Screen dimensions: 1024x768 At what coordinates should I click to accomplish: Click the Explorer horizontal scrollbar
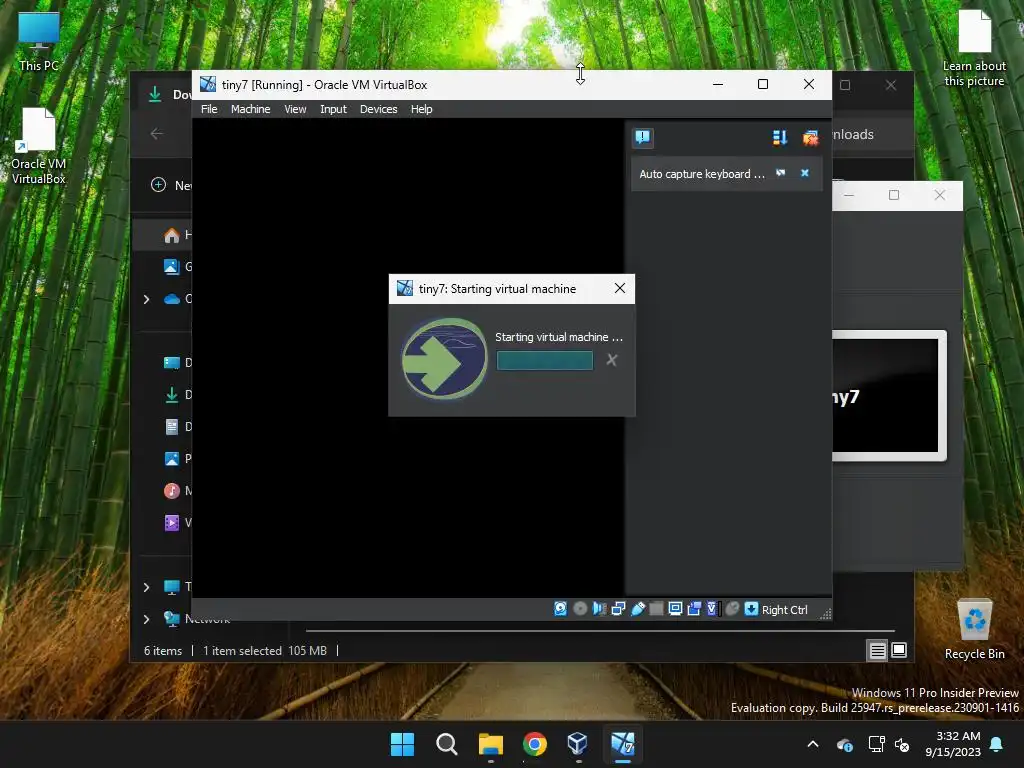pyautogui.click(x=600, y=631)
